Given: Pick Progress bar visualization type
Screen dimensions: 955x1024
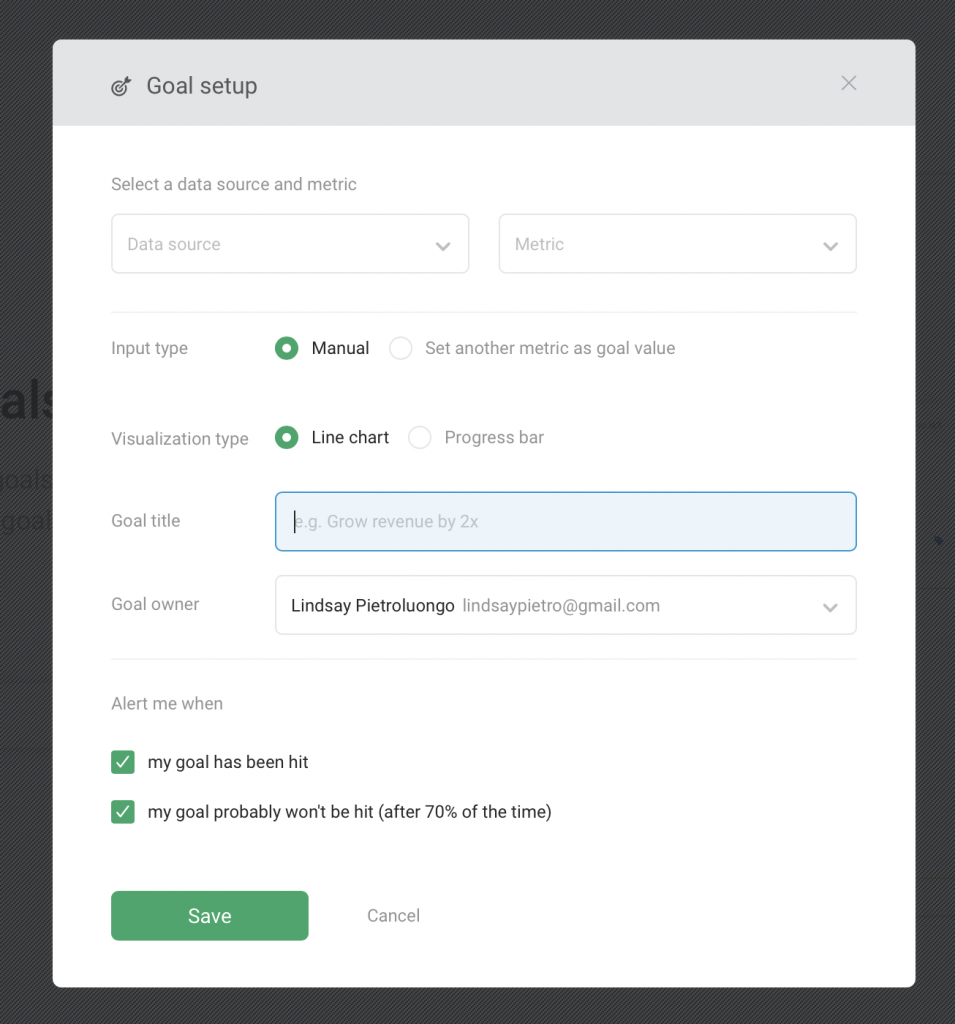Looking at the screenshot, I should pos(420,438).
